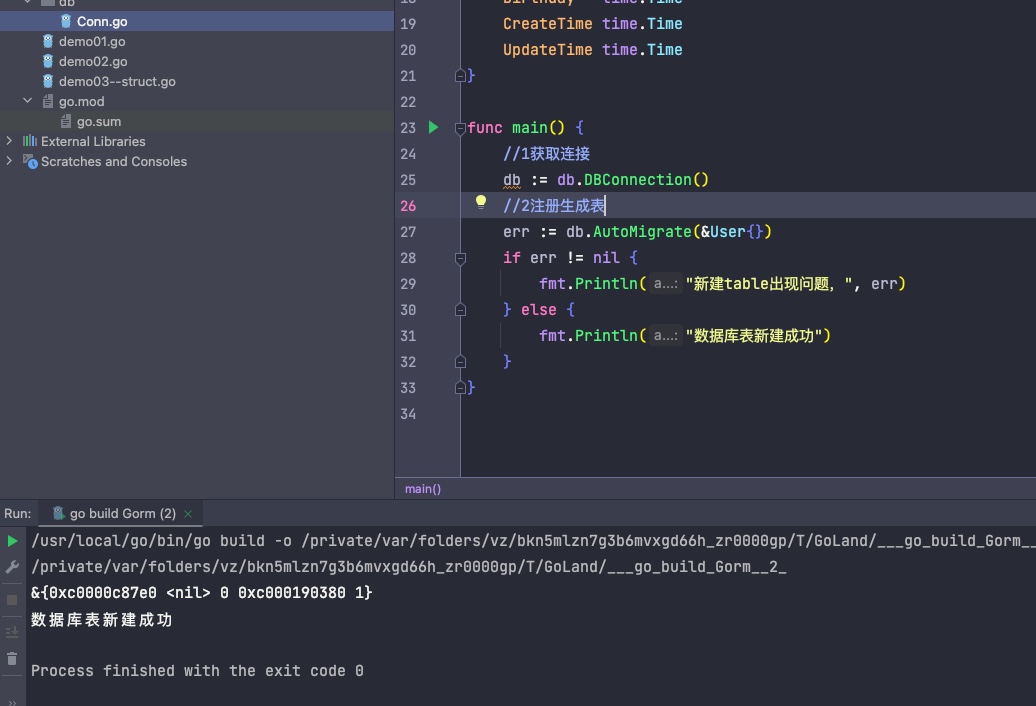1036x706 pixels.
Task: Click the //1获取连接 comment
Action: pos(546,154)
